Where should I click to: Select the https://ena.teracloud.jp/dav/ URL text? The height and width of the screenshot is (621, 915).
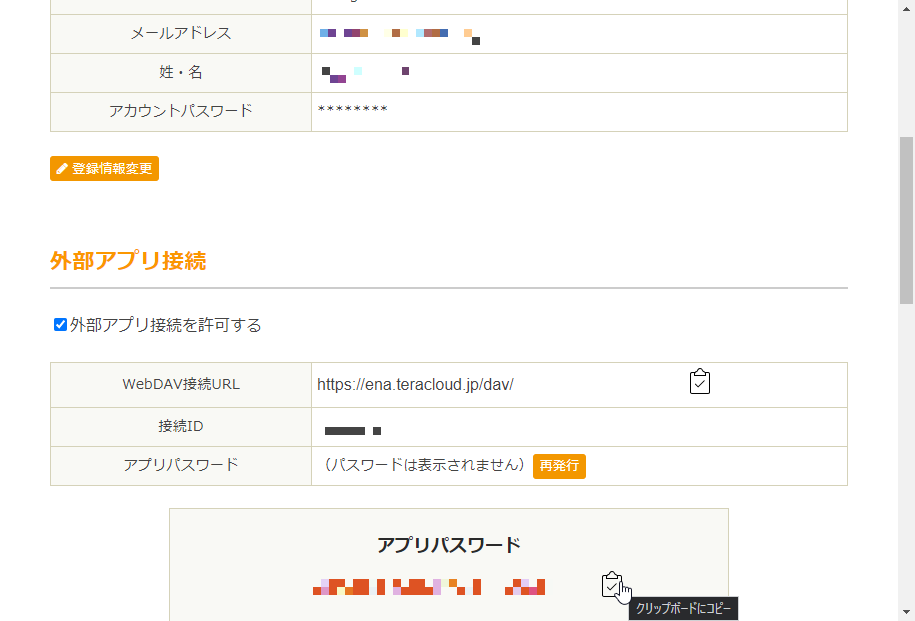coord(415,385)
